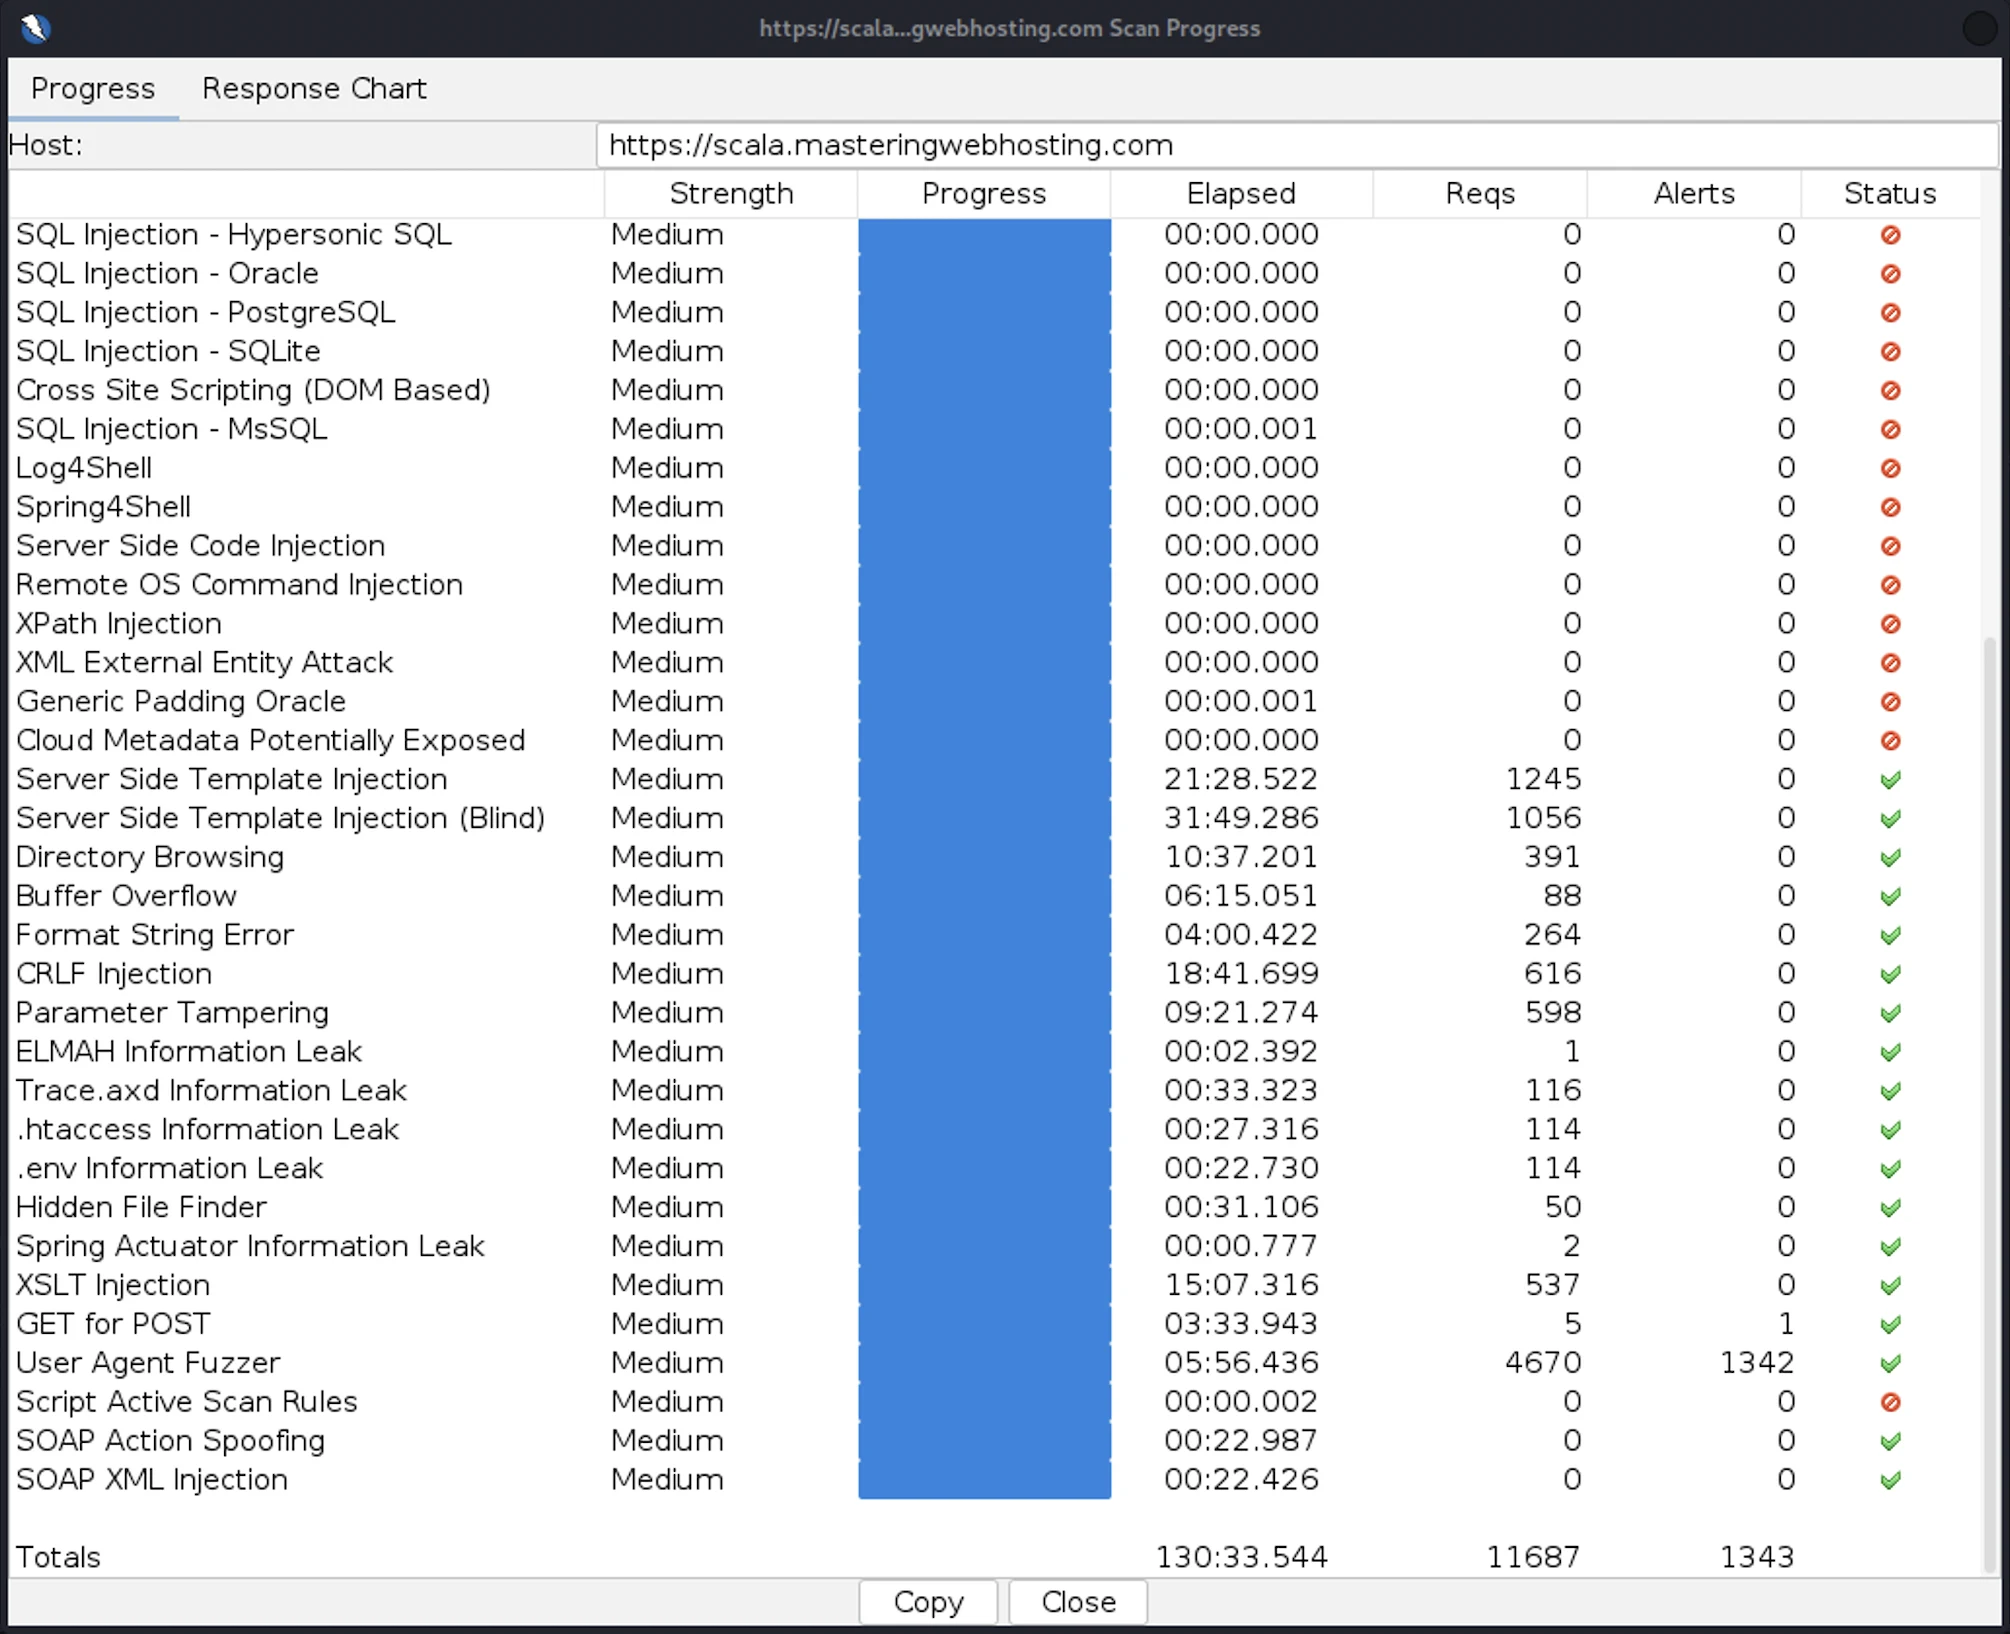Click completed checkmark for User Agent Fuzzer
2010x1634 pixels.
(1890, 1363)
